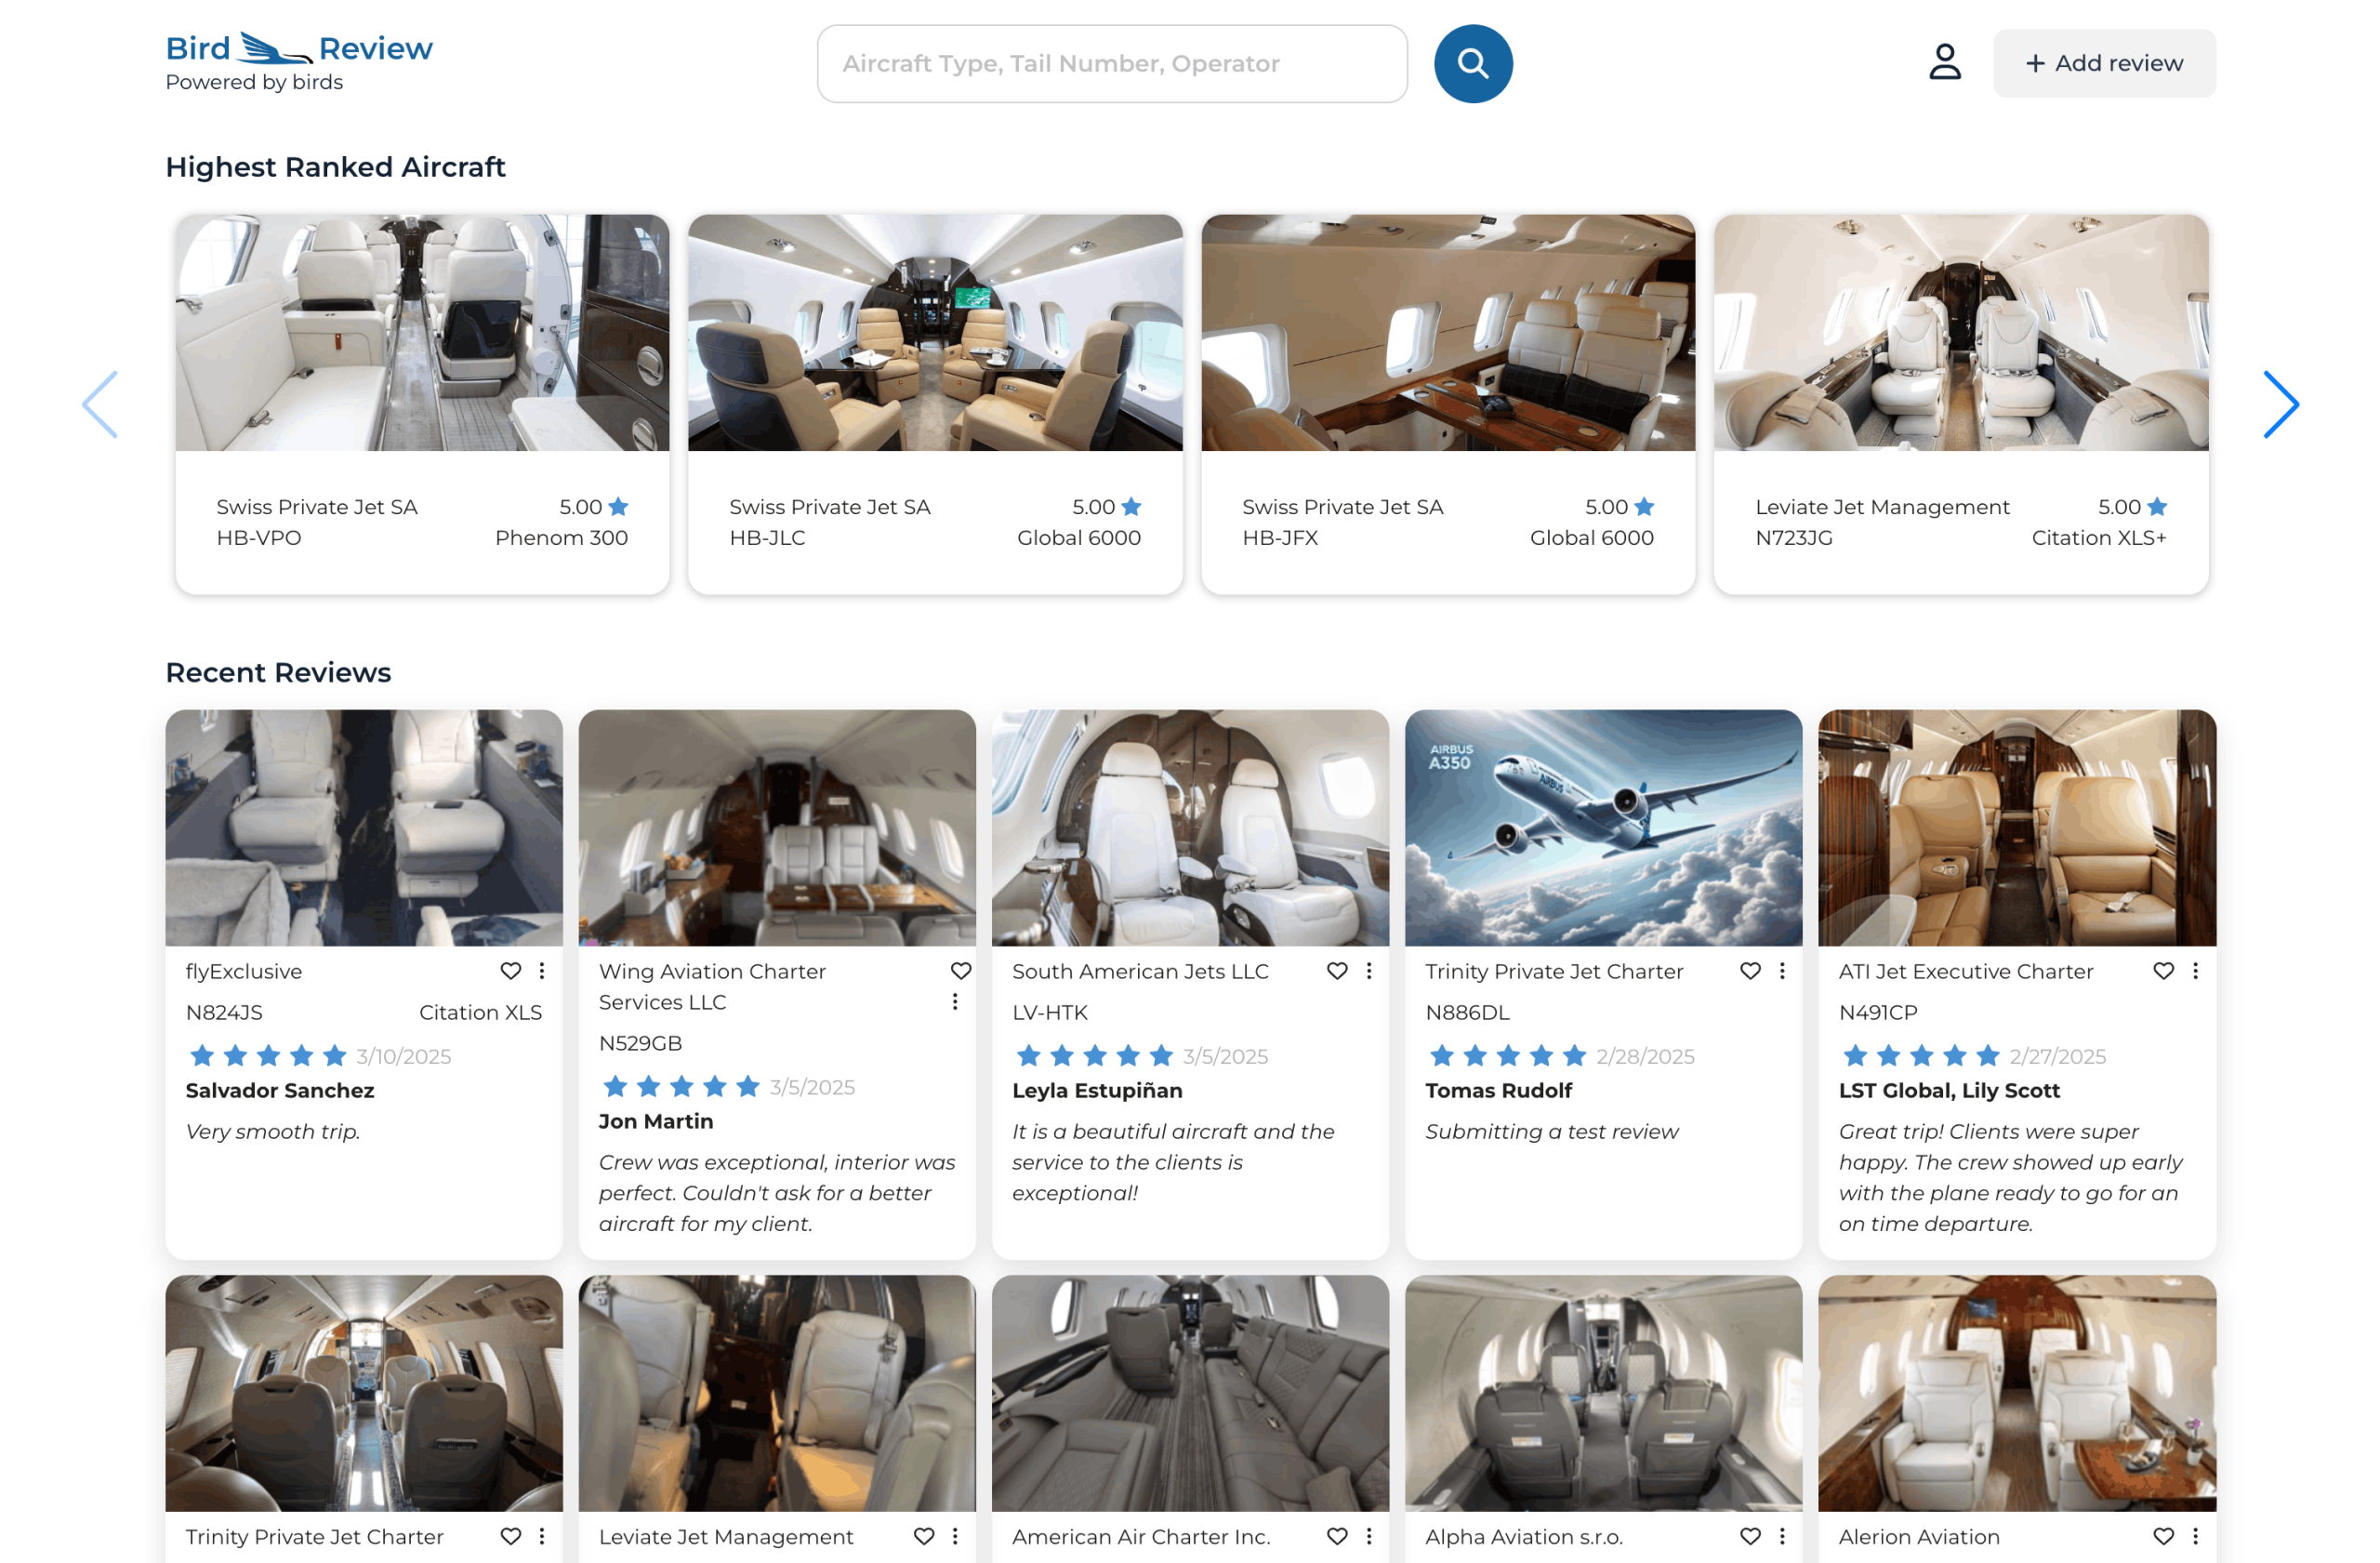Click the Leviate Jet Management name in Highest Ranked
The image size is (2380, 1563).
(1882, 507)
